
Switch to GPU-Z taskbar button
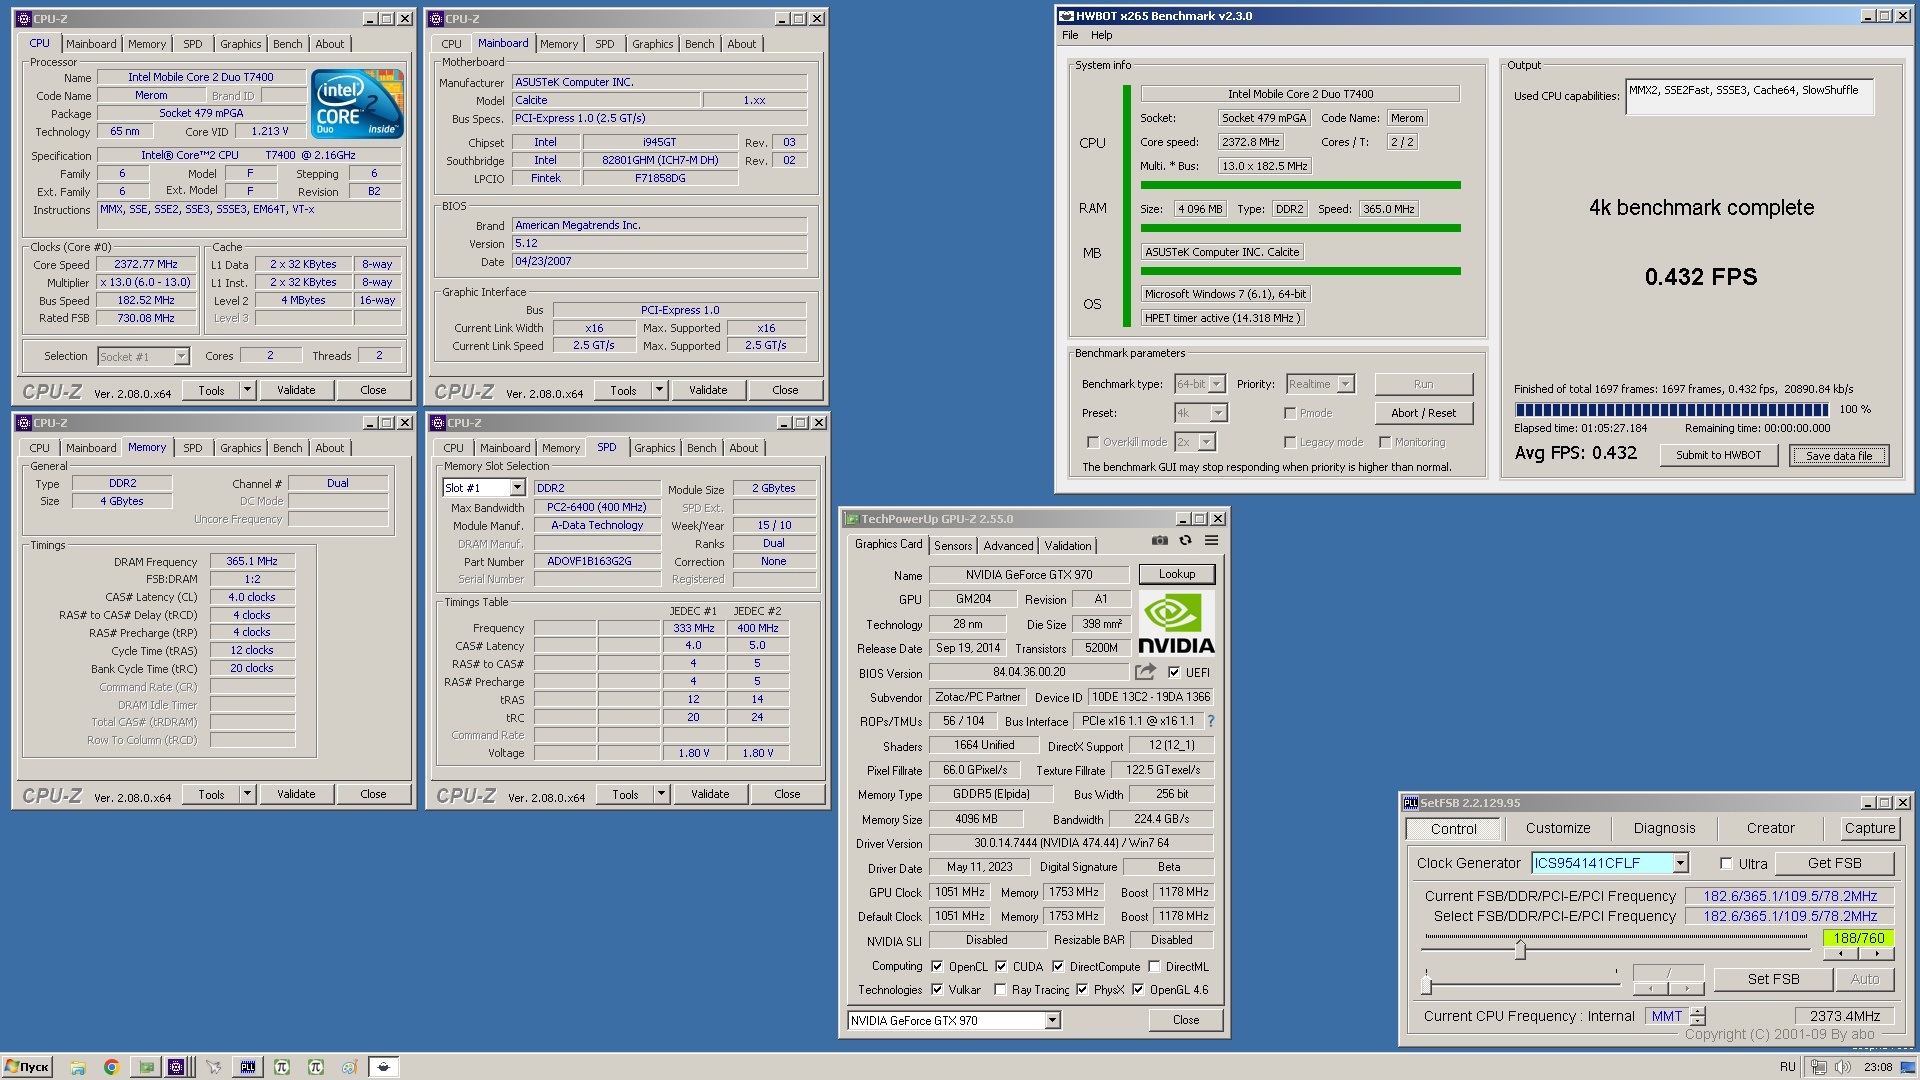point(146,1067)
